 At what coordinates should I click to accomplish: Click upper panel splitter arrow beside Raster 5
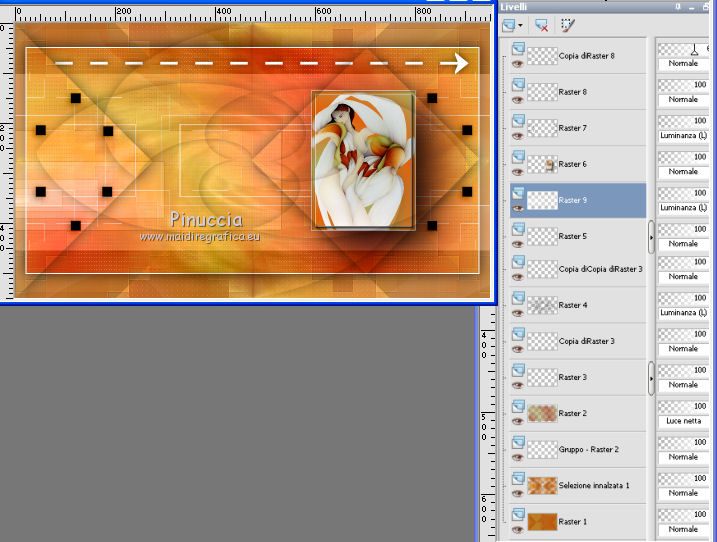pos(651,237)
